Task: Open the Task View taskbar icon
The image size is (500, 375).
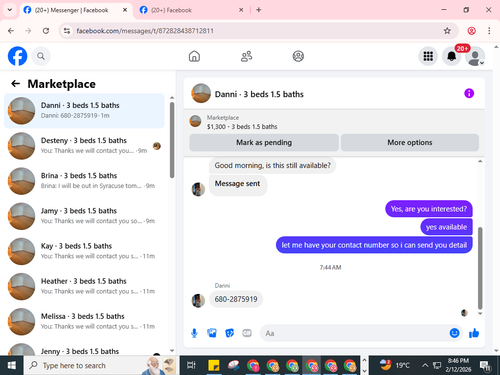Action: 191,365
